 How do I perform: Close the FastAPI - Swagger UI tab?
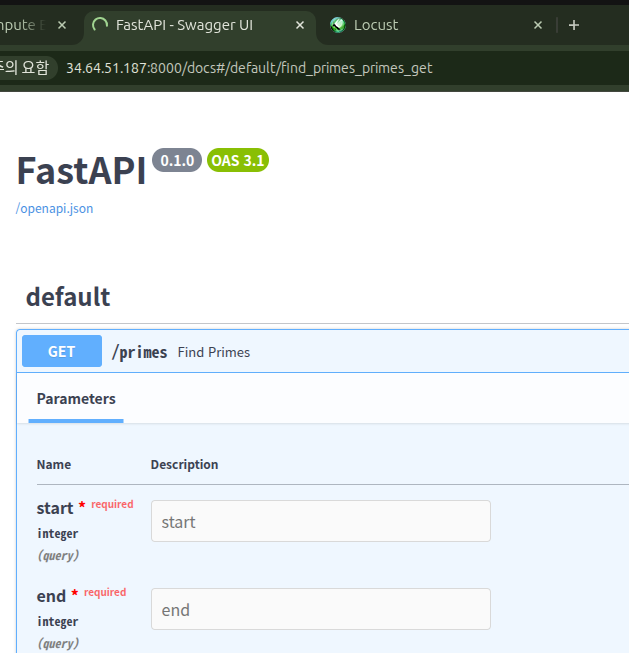click(x=300, y=25)
